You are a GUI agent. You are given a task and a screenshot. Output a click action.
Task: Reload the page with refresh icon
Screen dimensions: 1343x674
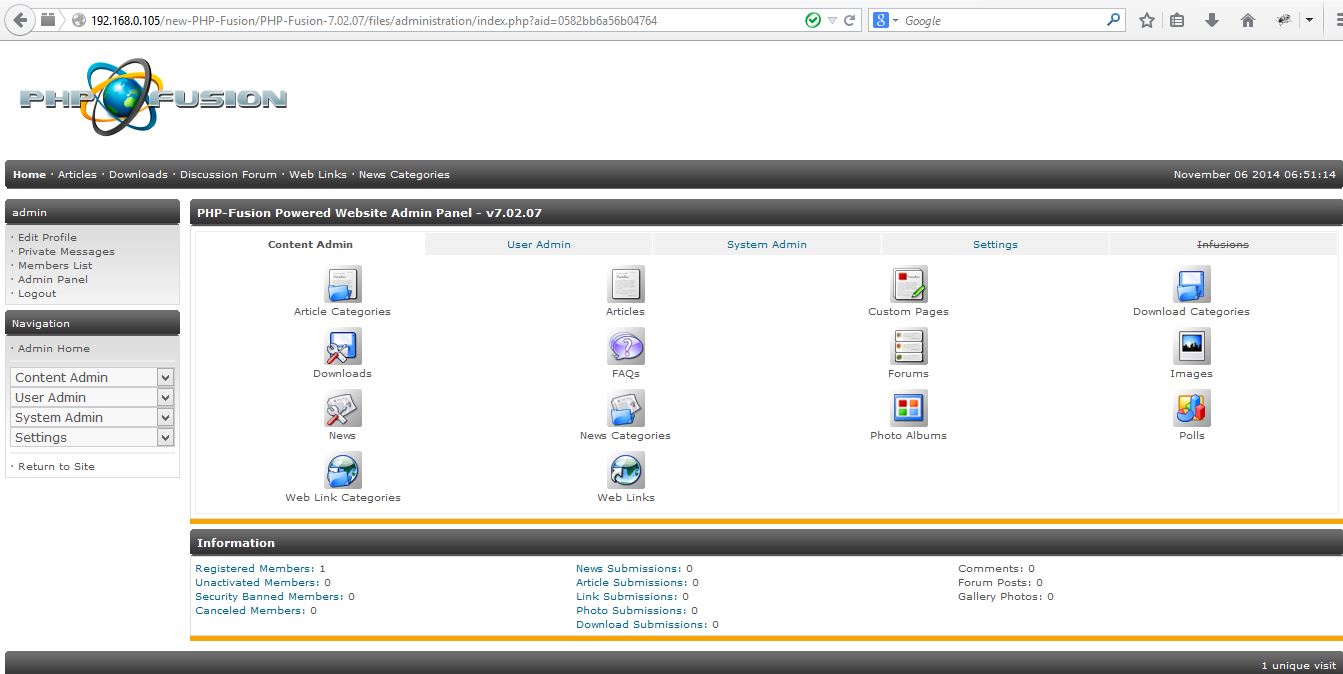(x=850, y=20)
